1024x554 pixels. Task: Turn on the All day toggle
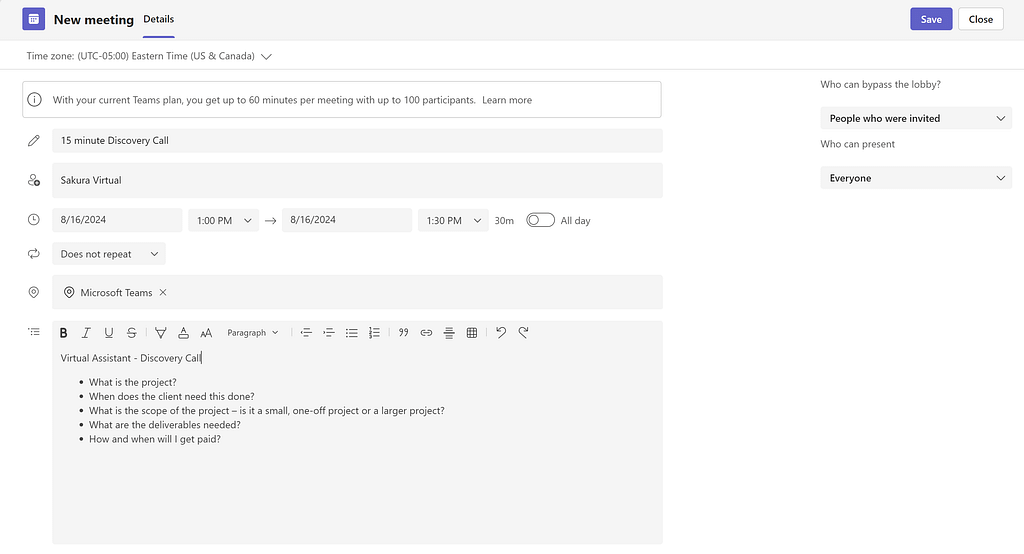(x=540, y=220)
